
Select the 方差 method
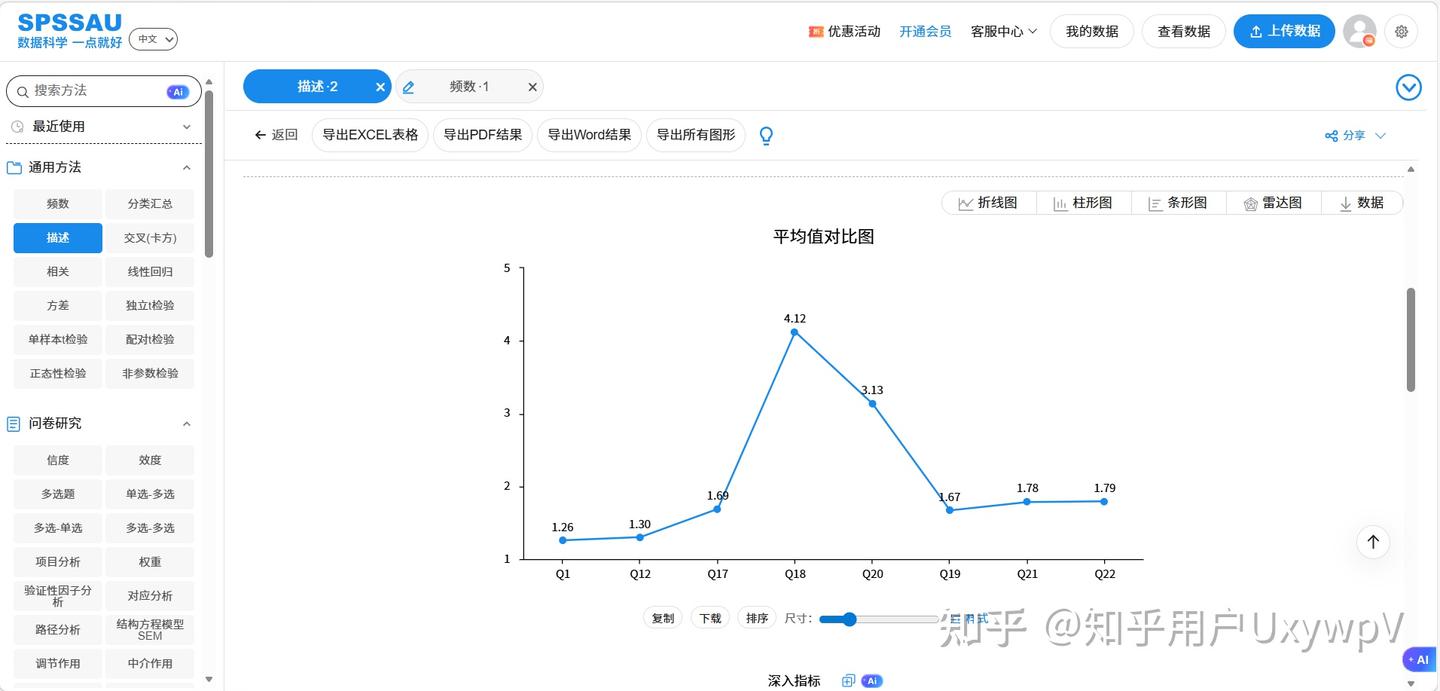58,306
